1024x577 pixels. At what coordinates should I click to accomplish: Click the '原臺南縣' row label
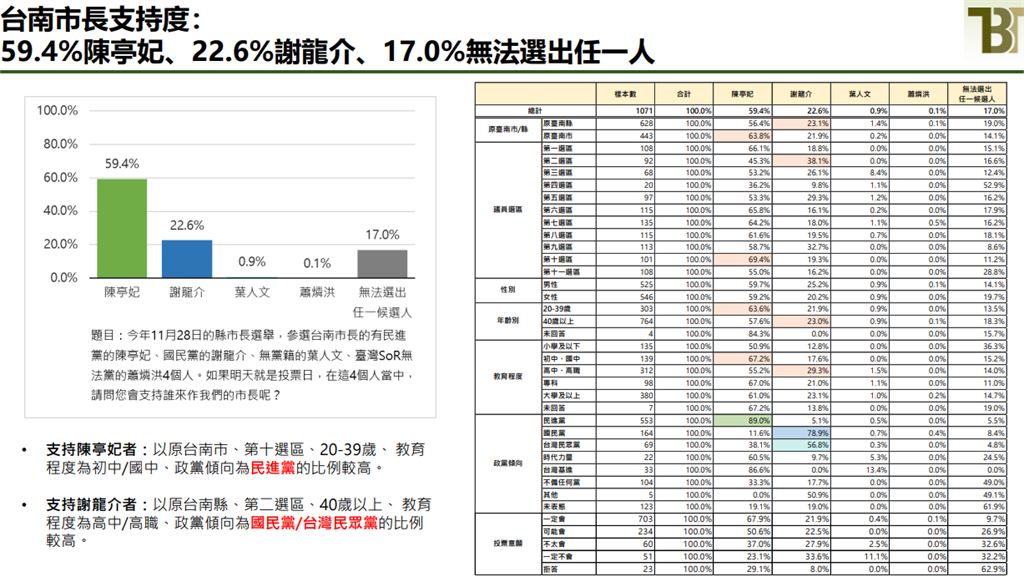coord(558,123)
